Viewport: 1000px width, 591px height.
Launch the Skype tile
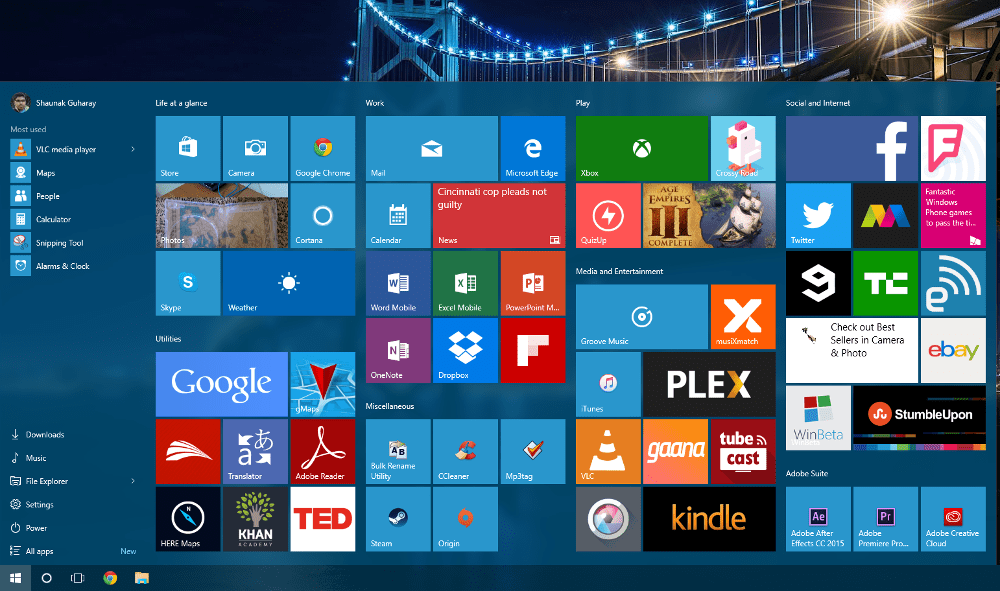pos(188,283)
